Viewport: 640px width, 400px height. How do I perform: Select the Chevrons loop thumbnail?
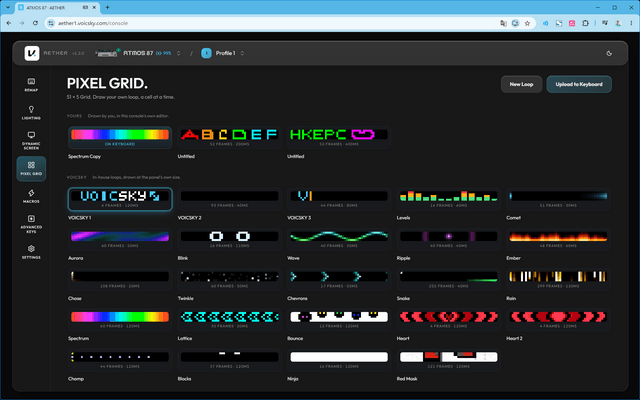(339, 280)
